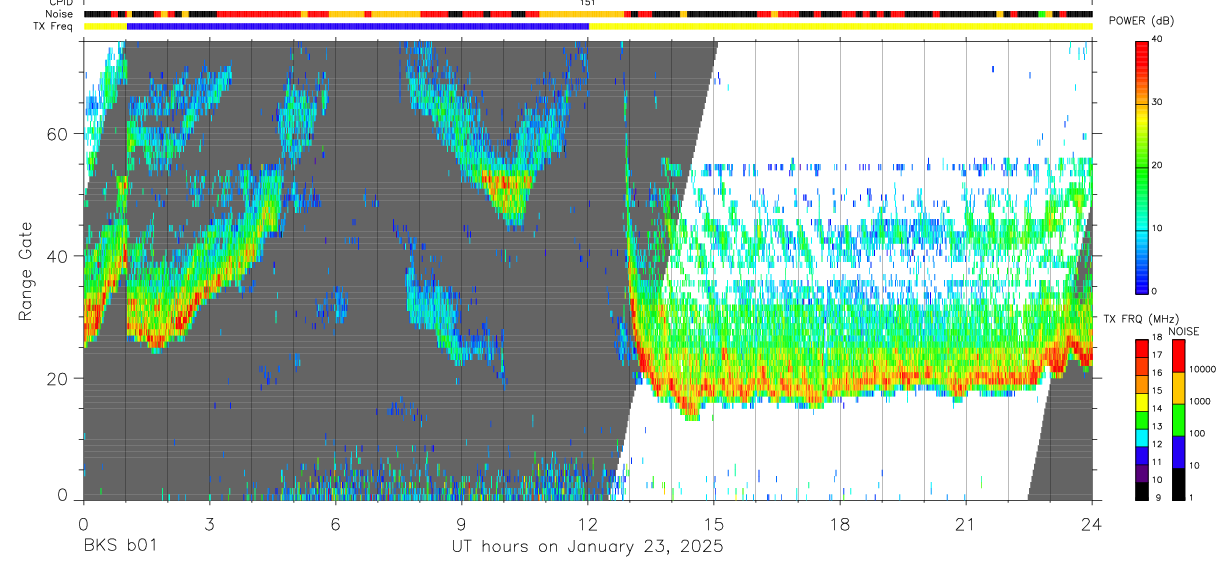Select the 9 tick on UT hours axis
This screenshot has width=1228, height=567.
pyautogui.click(x=461, y=524)
